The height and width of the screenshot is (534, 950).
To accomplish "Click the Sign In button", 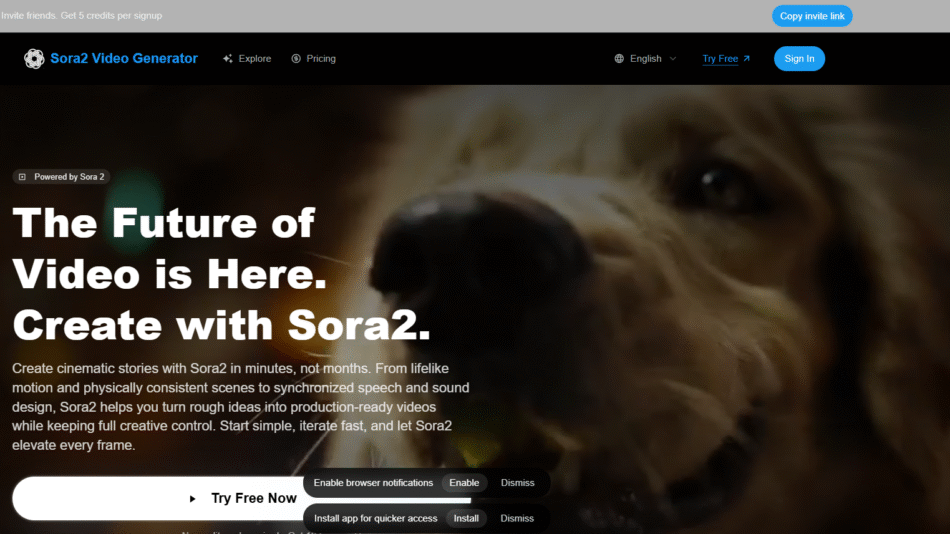I will [x=799, y=59].
